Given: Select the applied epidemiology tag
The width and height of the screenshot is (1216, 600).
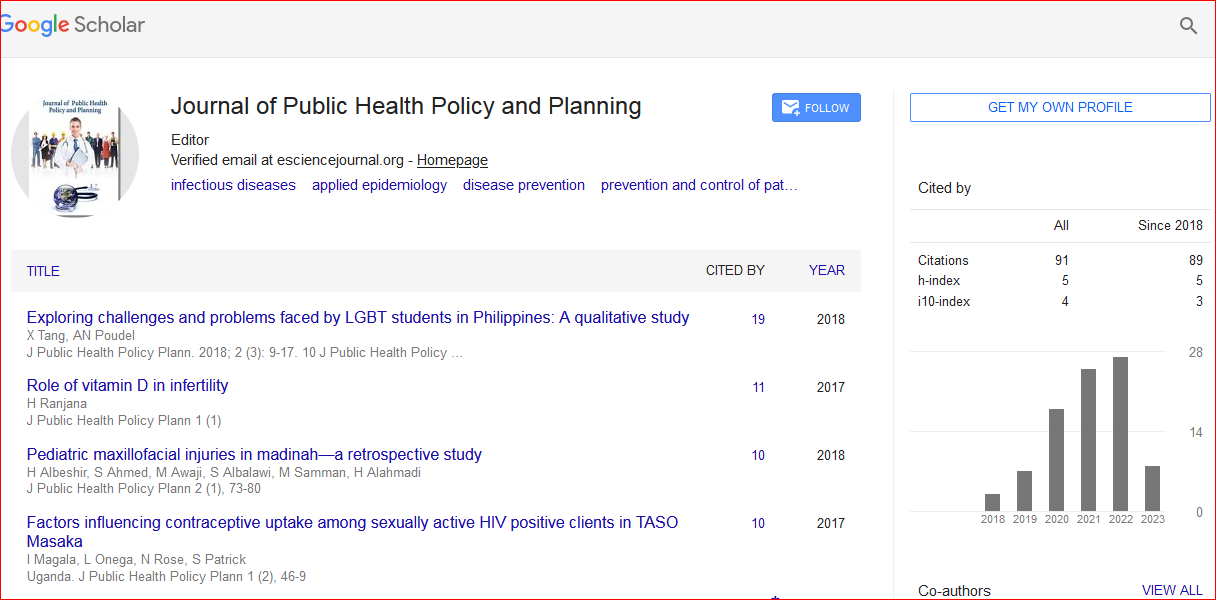Looking at the screenshot, I should (379, 185).
